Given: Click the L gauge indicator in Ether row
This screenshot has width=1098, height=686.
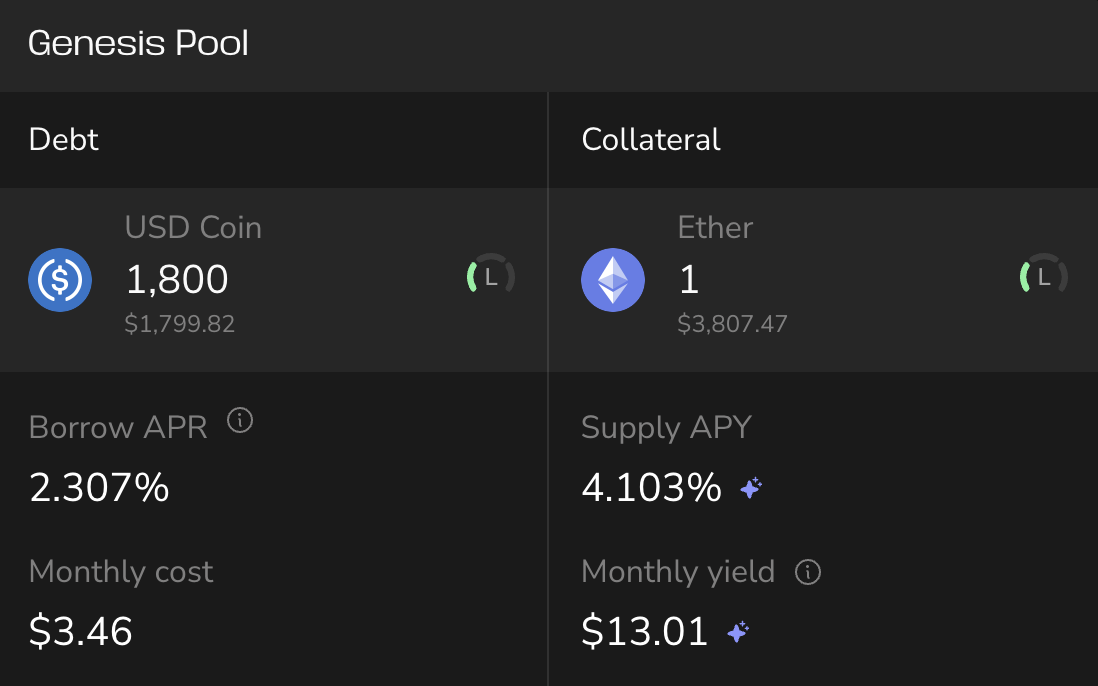Looking at the screenshot, I should point(1043,278).
